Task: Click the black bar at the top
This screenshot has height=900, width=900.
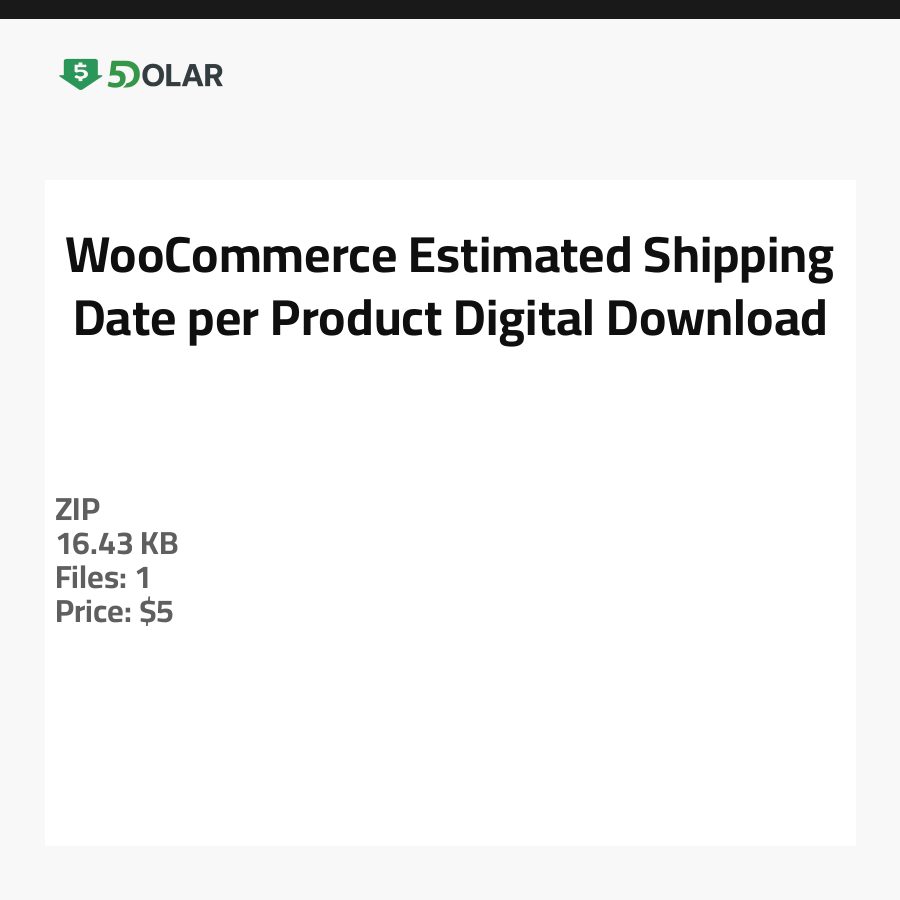Action: click(x=450, y=9)
